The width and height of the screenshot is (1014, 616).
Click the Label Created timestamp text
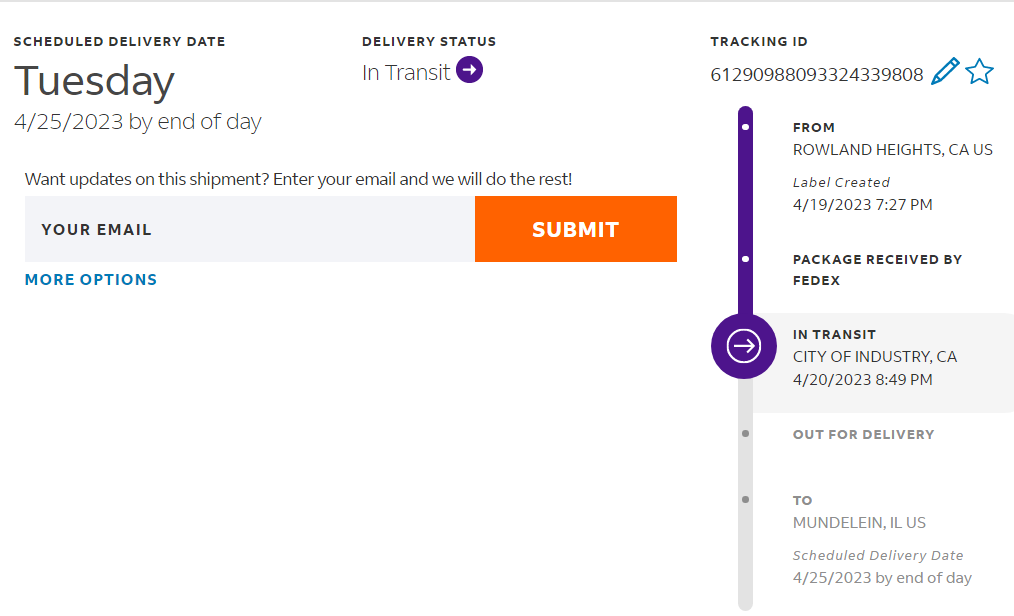coord(862,205)
